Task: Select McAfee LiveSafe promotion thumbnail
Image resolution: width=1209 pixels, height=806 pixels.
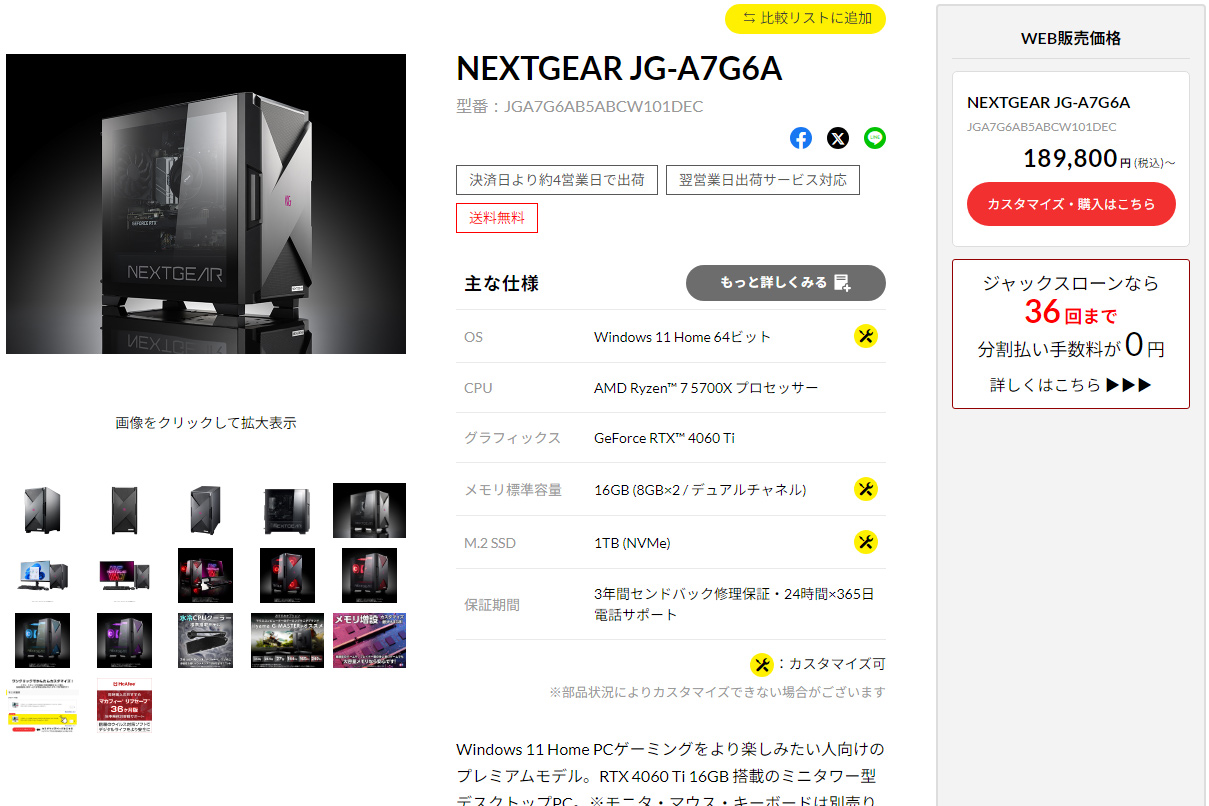Action: [124, 706]
